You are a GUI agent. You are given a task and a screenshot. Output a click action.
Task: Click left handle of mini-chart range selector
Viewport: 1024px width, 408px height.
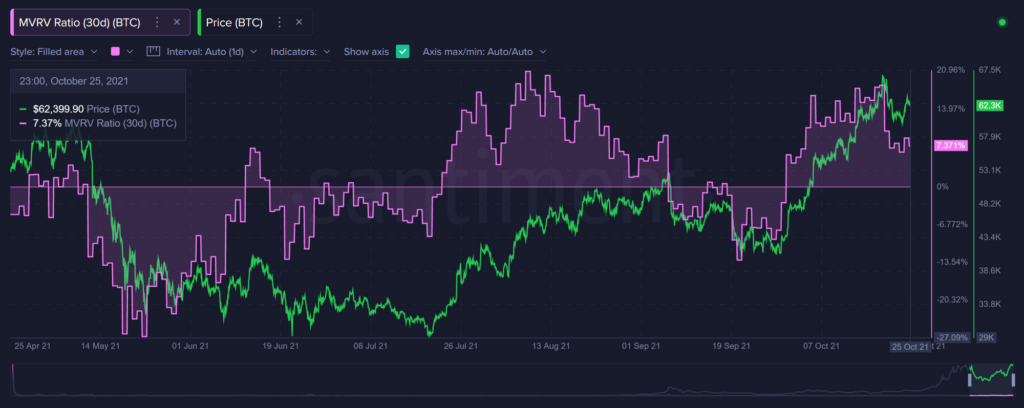click(x=969, y=379)
